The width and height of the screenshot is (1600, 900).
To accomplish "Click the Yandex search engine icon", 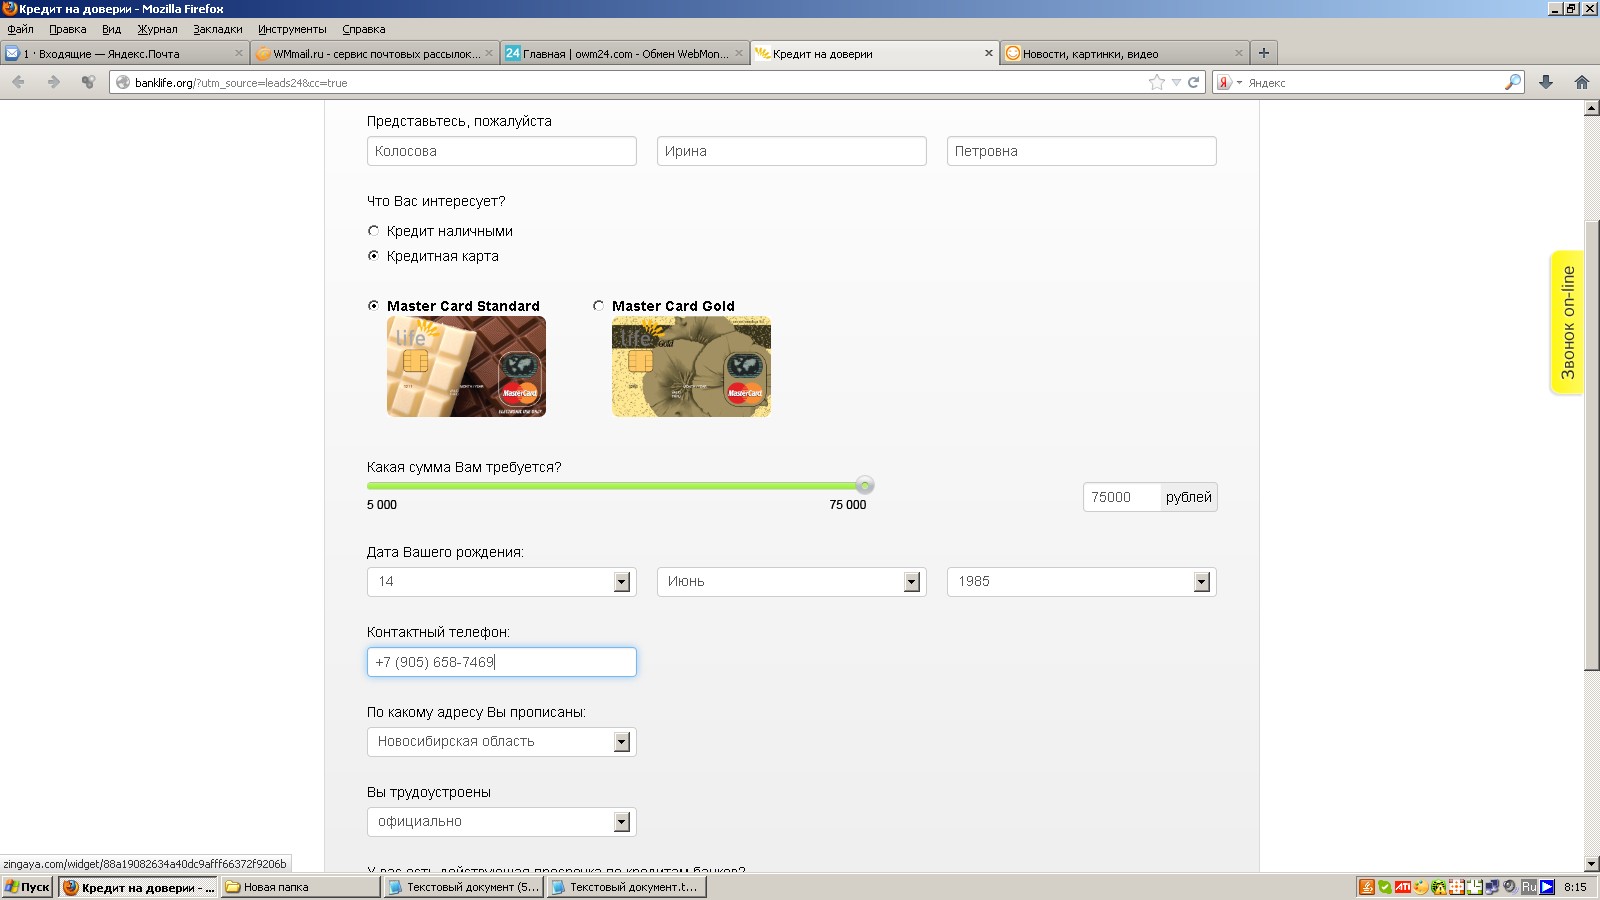I will (1224, 82).
